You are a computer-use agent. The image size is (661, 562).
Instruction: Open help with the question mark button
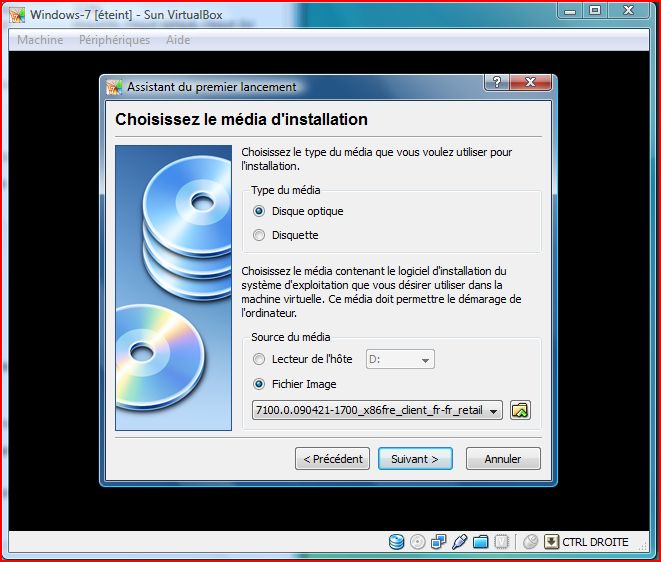pyautogui.click(x=497, y=82)
